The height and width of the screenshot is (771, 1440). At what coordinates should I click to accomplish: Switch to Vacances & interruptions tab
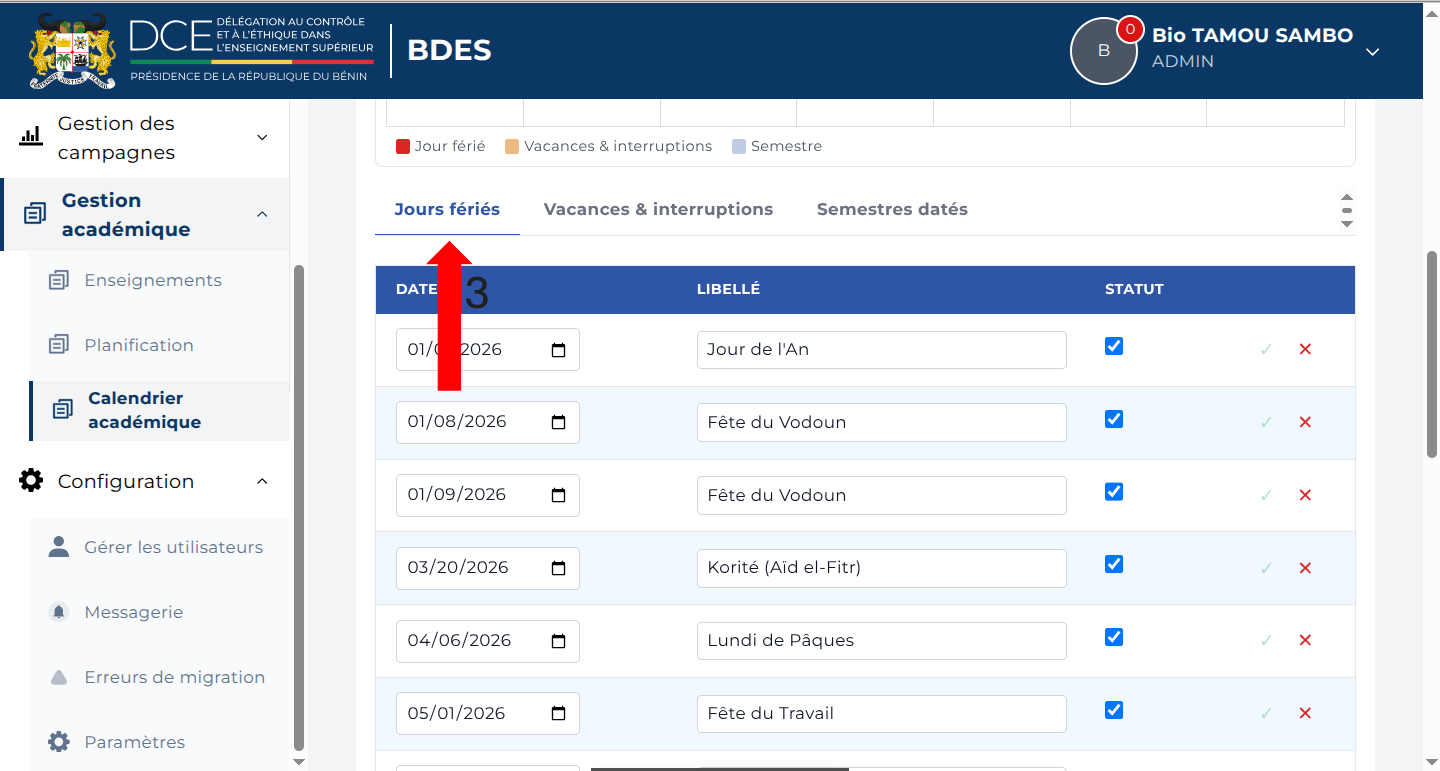coord(658,209)
